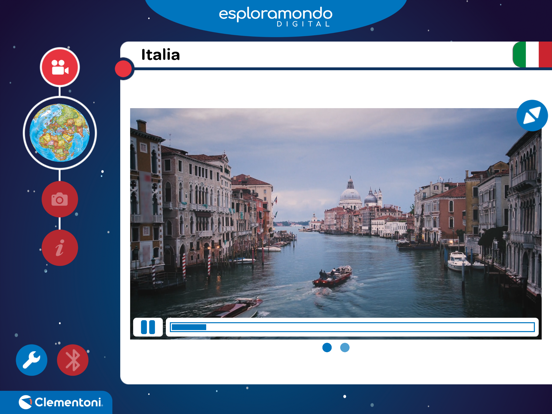Pause the Venice video
The height and width of the screenshot is (414, 552).
click(x=148, y=327)
